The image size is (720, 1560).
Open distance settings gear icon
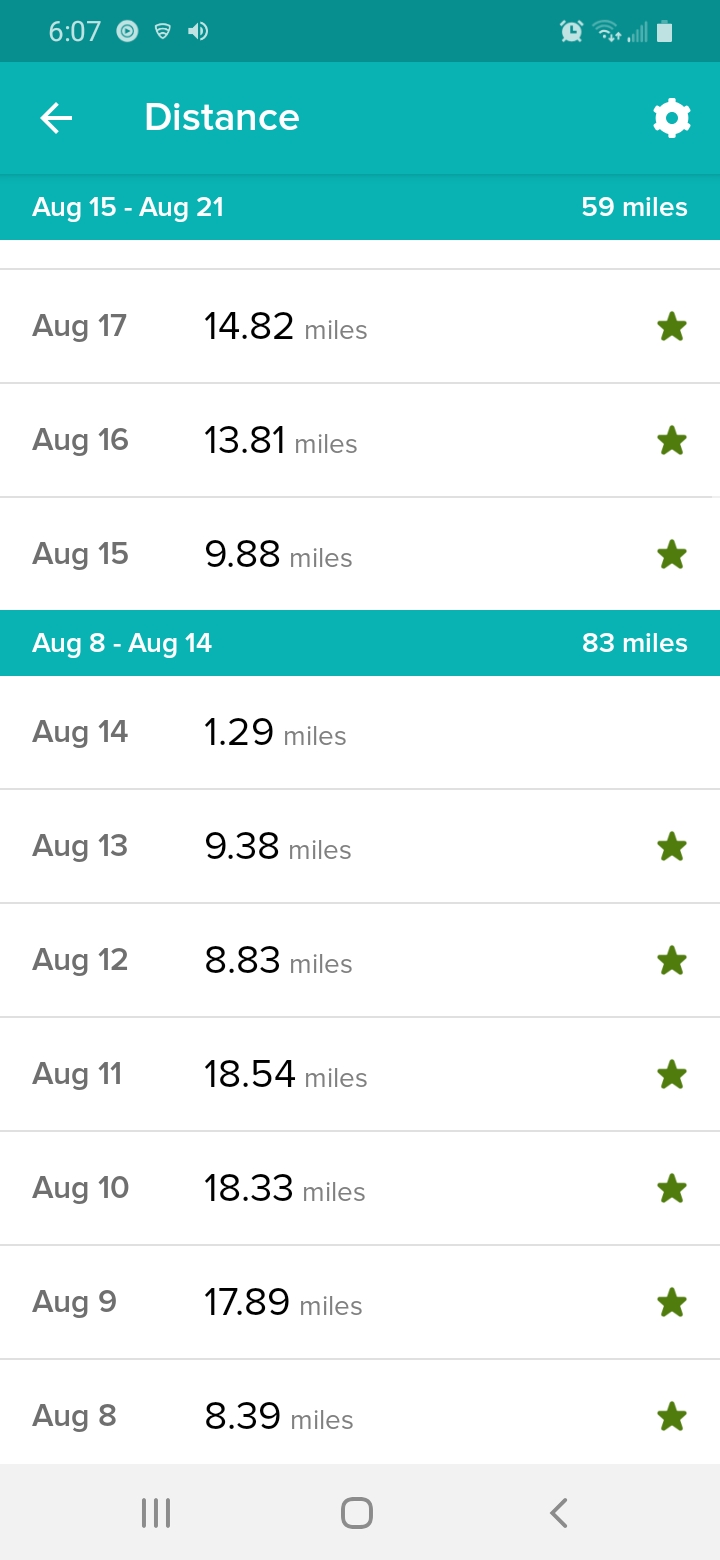coord(671,118)
